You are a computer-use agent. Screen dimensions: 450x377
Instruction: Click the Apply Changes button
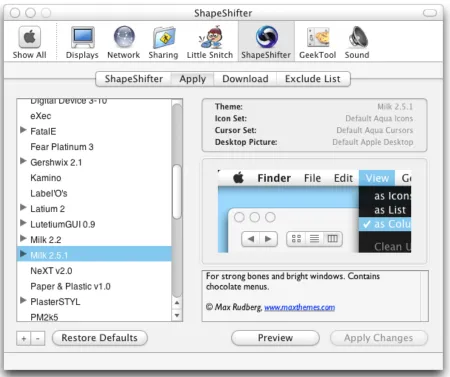click(379, 338)
